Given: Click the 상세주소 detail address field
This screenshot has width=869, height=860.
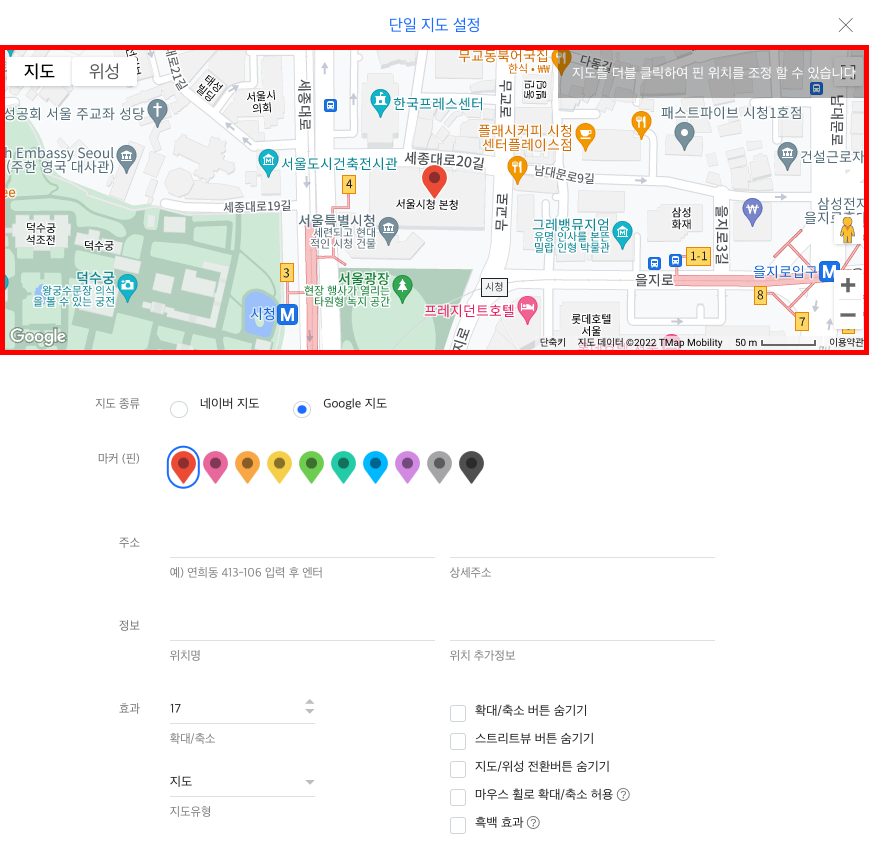Looking at the screenshot, I should (582, 543).
